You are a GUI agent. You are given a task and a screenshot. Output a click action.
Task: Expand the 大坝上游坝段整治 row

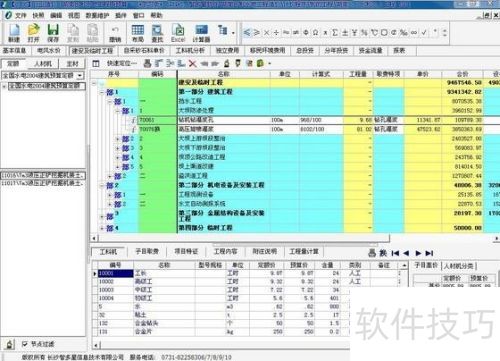point(118,139)
